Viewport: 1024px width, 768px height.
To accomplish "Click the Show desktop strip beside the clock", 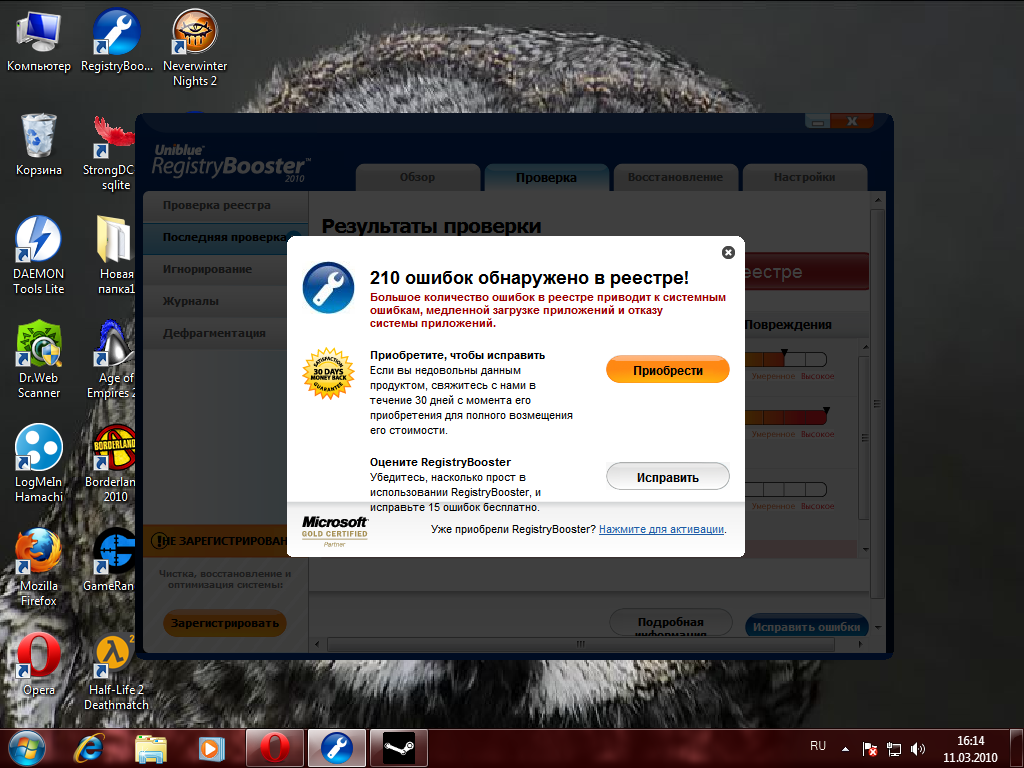I will [x=1017, y=749].
